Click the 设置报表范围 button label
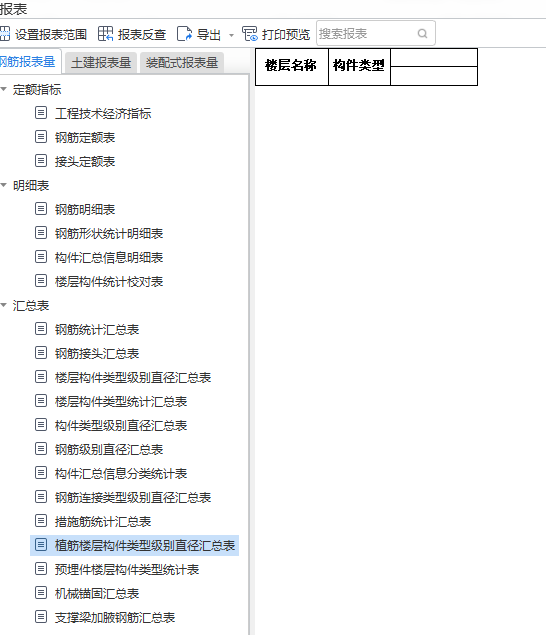This screenshot has height=635, width=546. click(x=51, y=34)
